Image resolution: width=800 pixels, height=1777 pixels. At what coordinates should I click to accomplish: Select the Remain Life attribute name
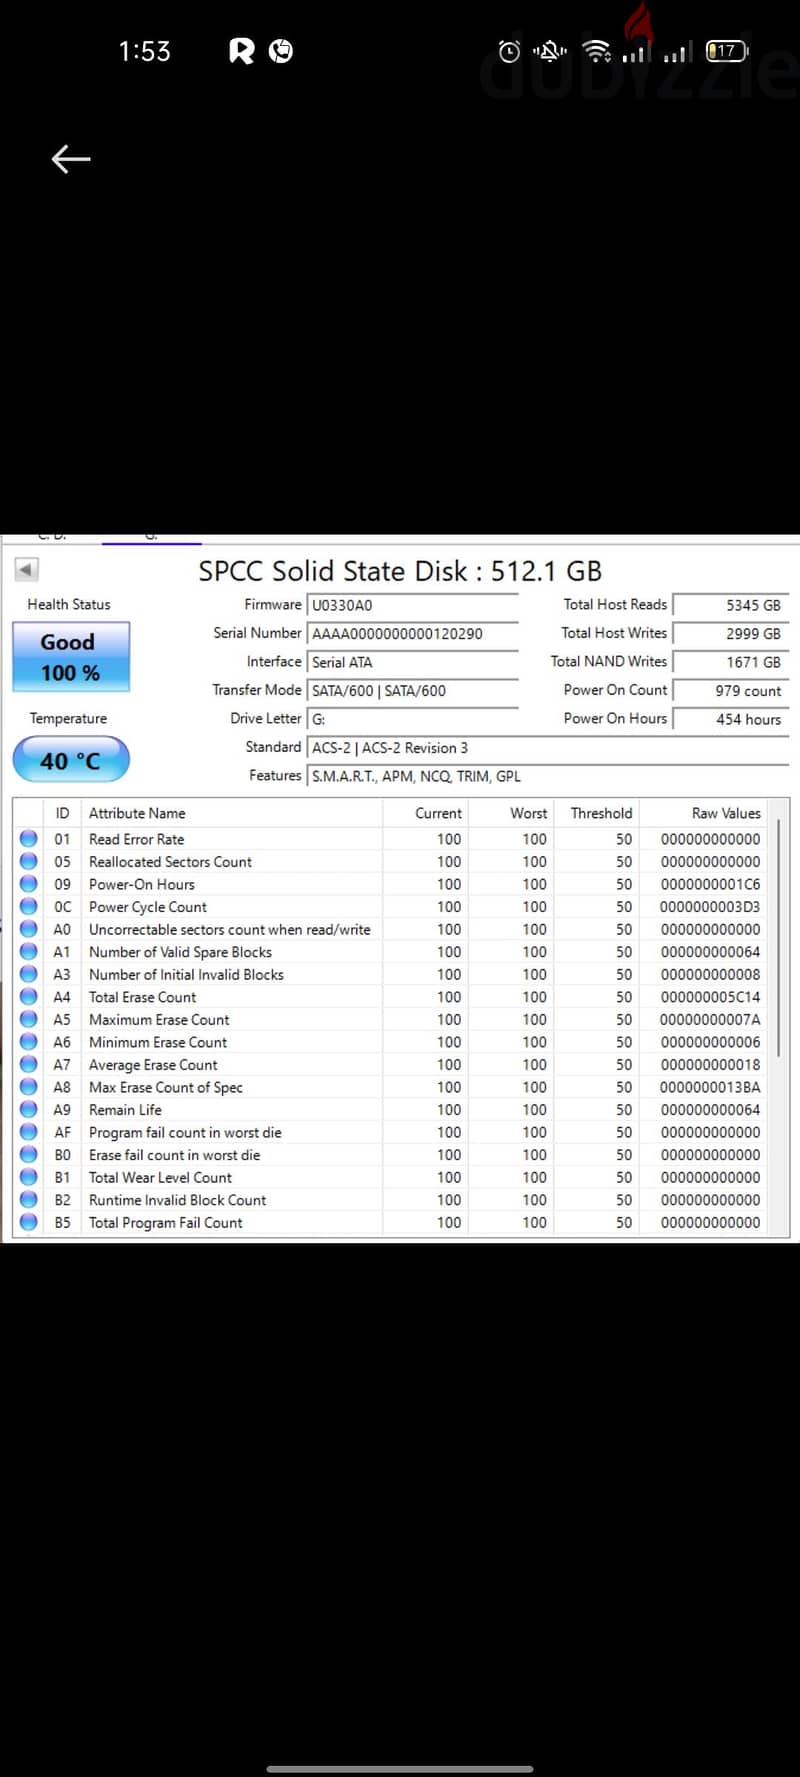coord(125,1110)
